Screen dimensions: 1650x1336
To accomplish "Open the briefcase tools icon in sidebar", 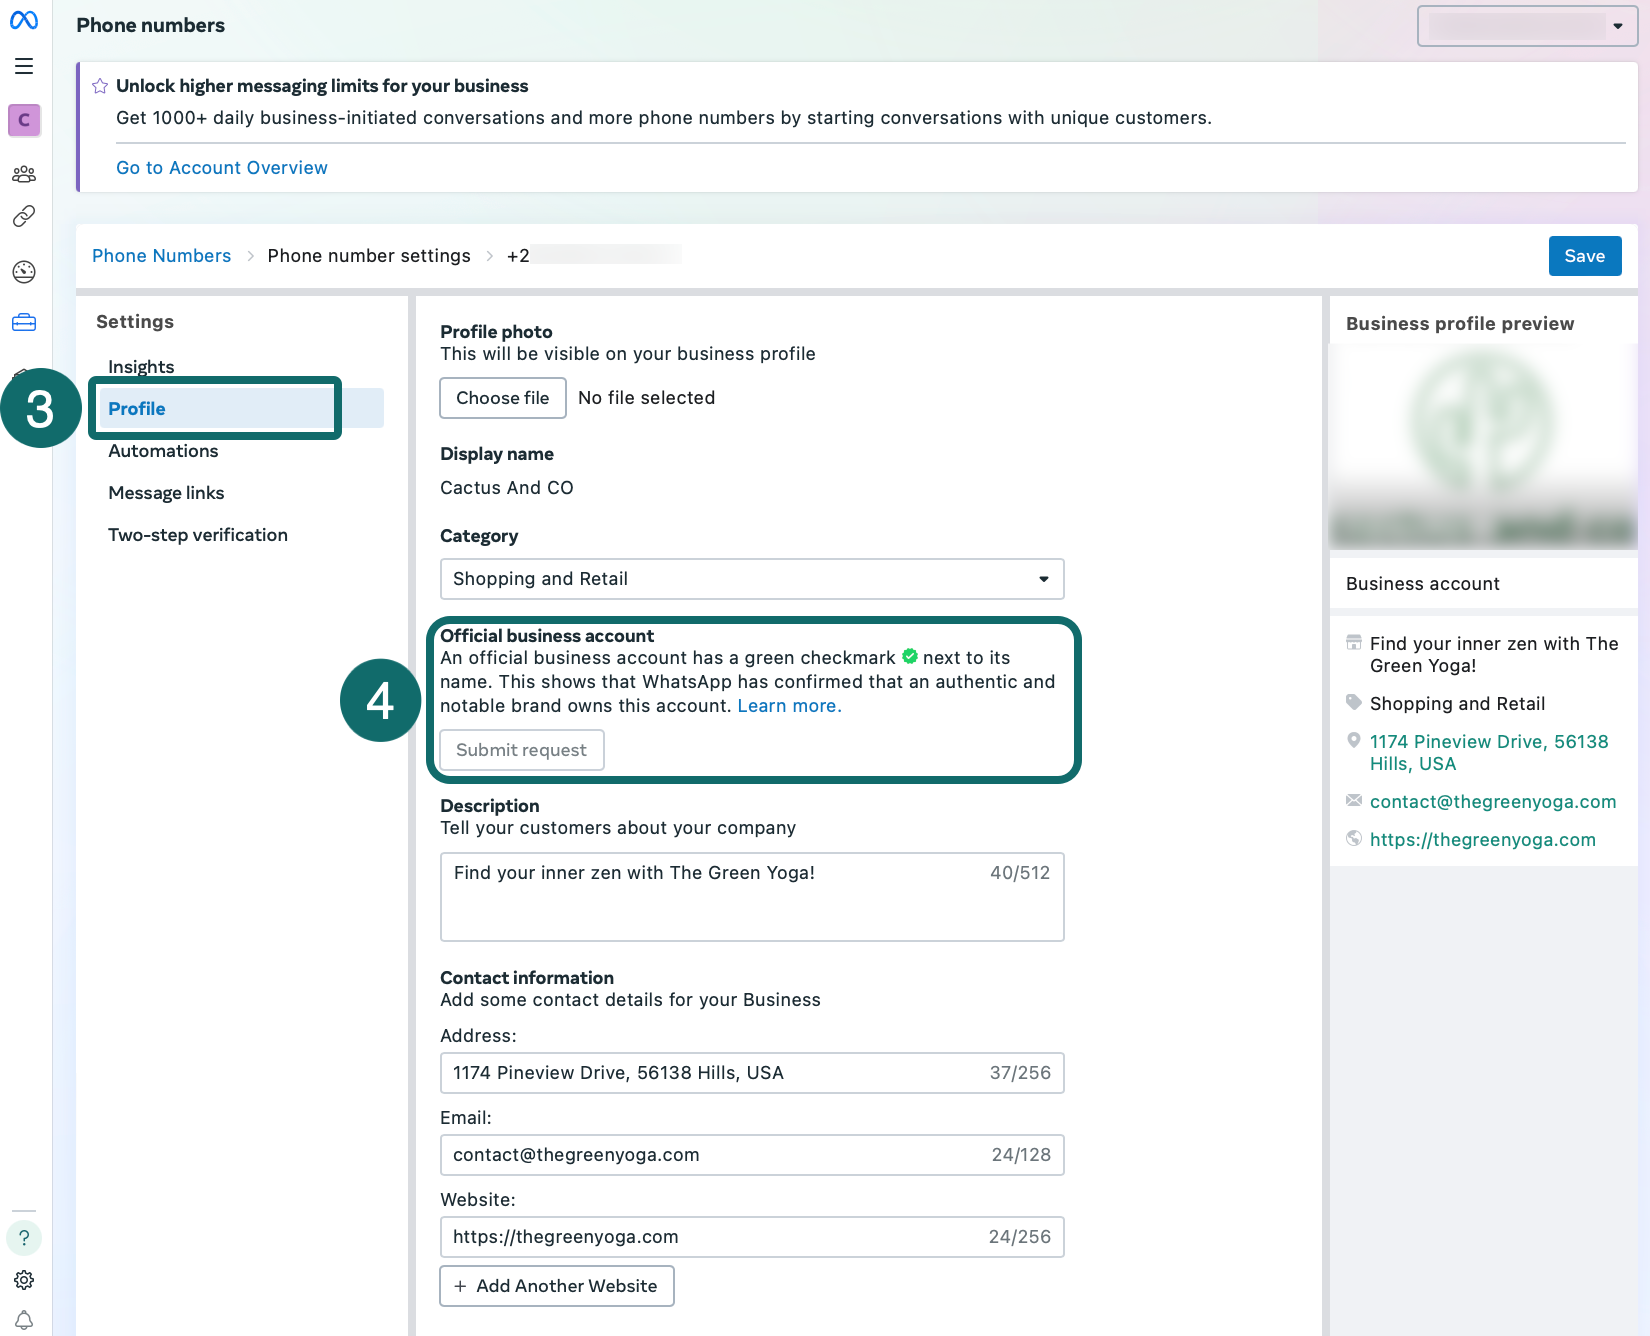I will [x=24, y=322].
